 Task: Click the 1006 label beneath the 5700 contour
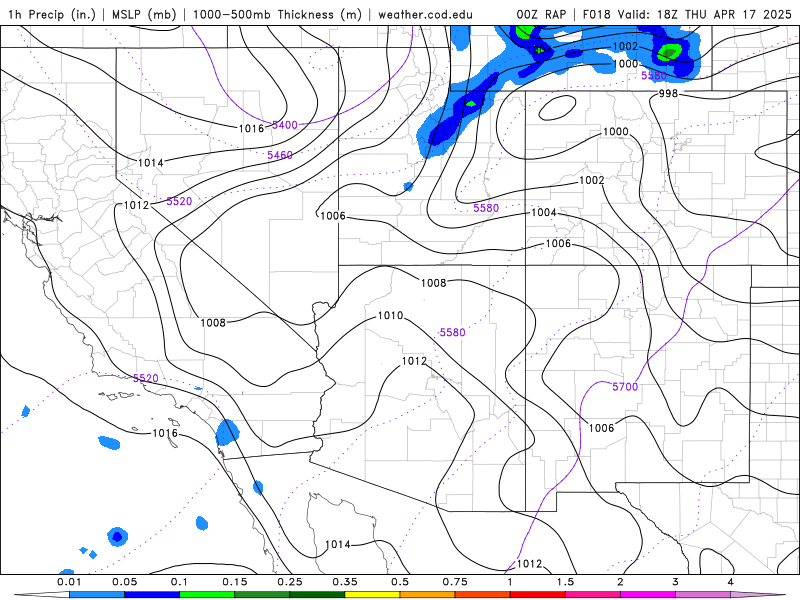click(x=602, y=428)
